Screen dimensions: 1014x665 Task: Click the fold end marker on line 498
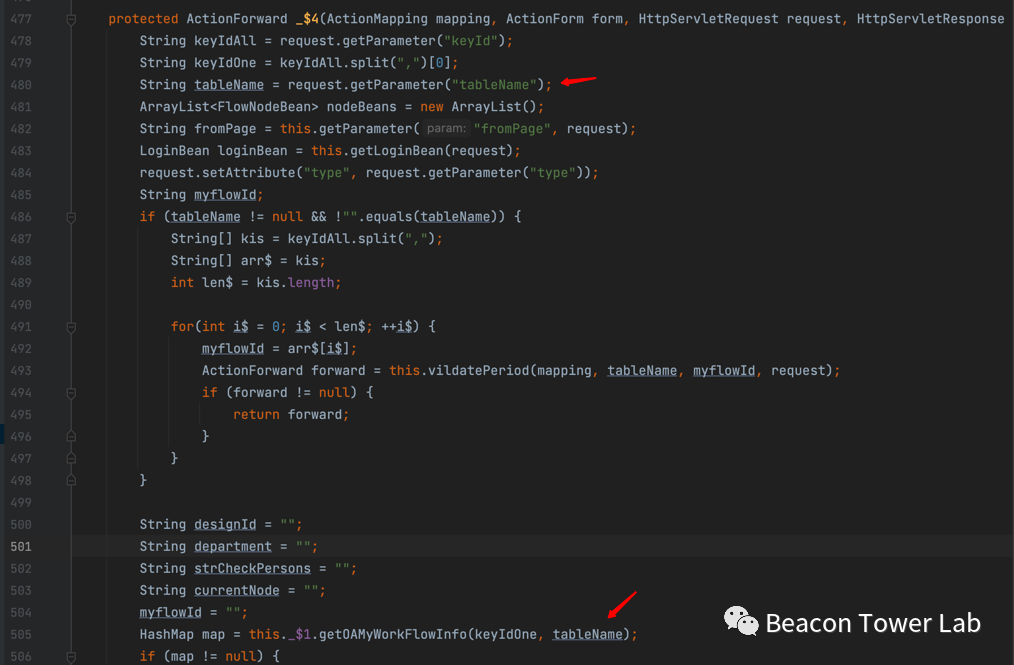pyautogui.click(x=71, y=480)
